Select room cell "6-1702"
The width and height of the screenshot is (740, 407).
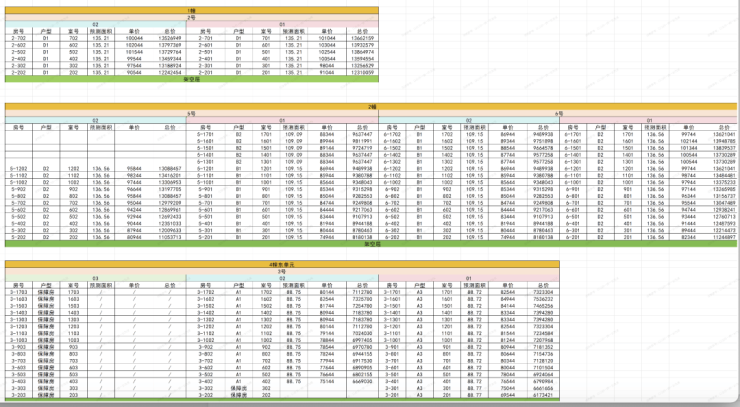pos(392,134)
